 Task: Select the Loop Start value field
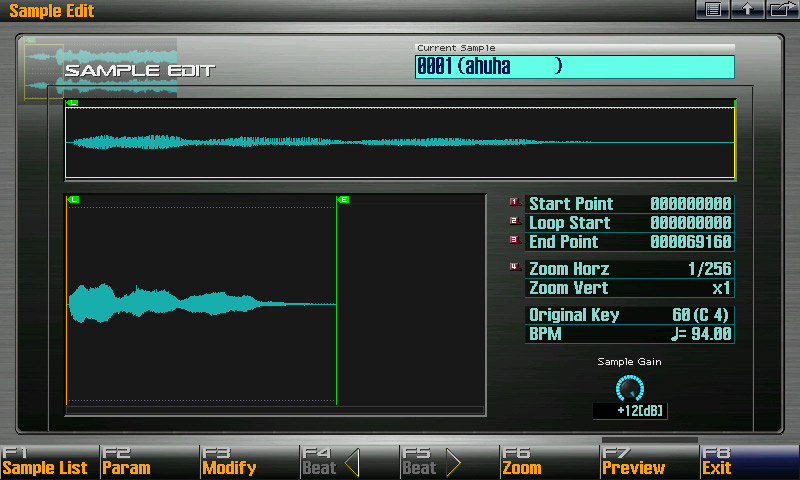pyautogui.click(x=690, y=223)
